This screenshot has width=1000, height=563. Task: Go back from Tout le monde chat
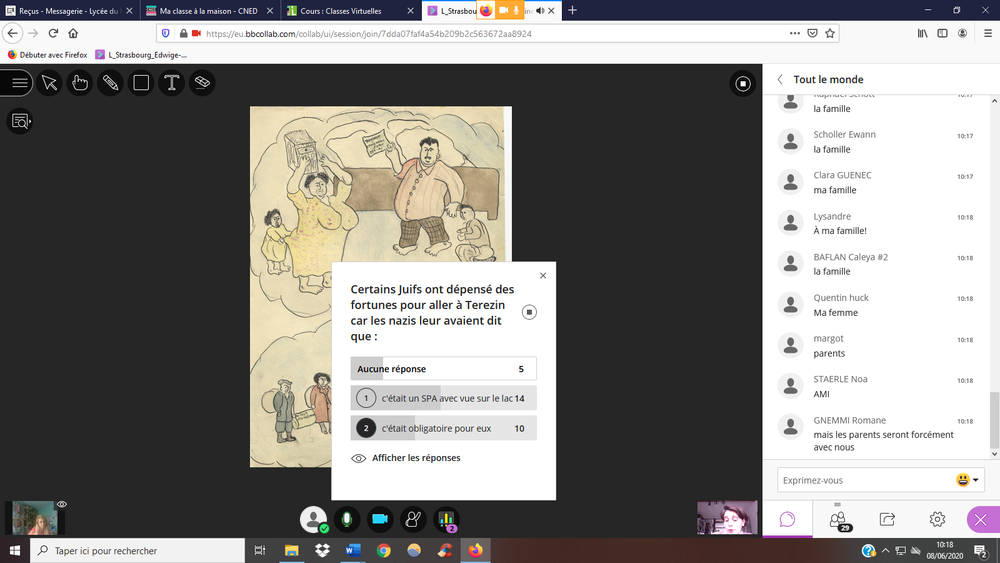780,80
